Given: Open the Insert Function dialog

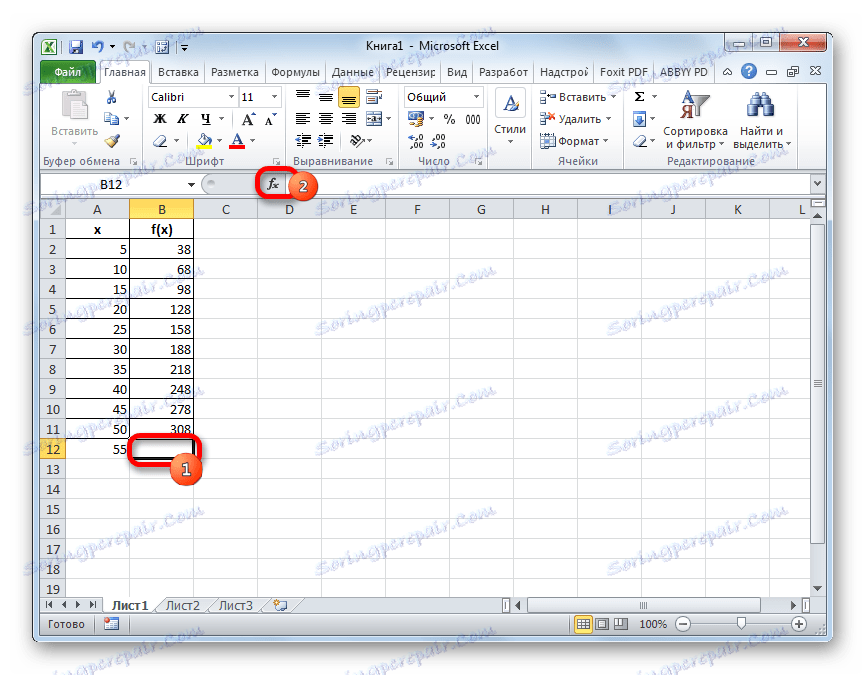Looking at the screenshot, I should tap(273, 185).
